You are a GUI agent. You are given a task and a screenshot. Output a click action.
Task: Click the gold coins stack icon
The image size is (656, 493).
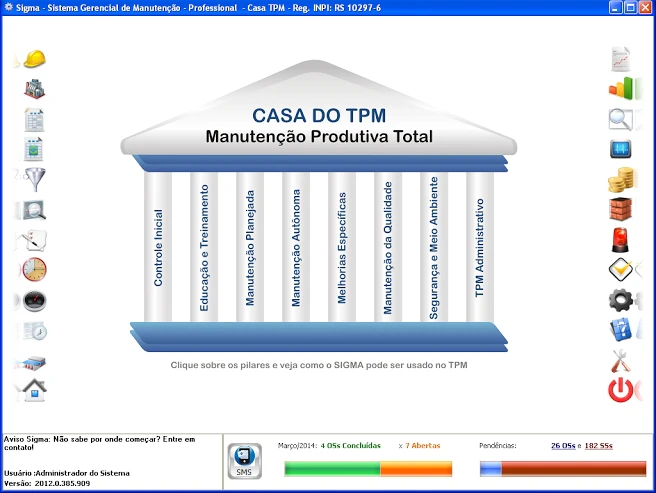point(621,179)
